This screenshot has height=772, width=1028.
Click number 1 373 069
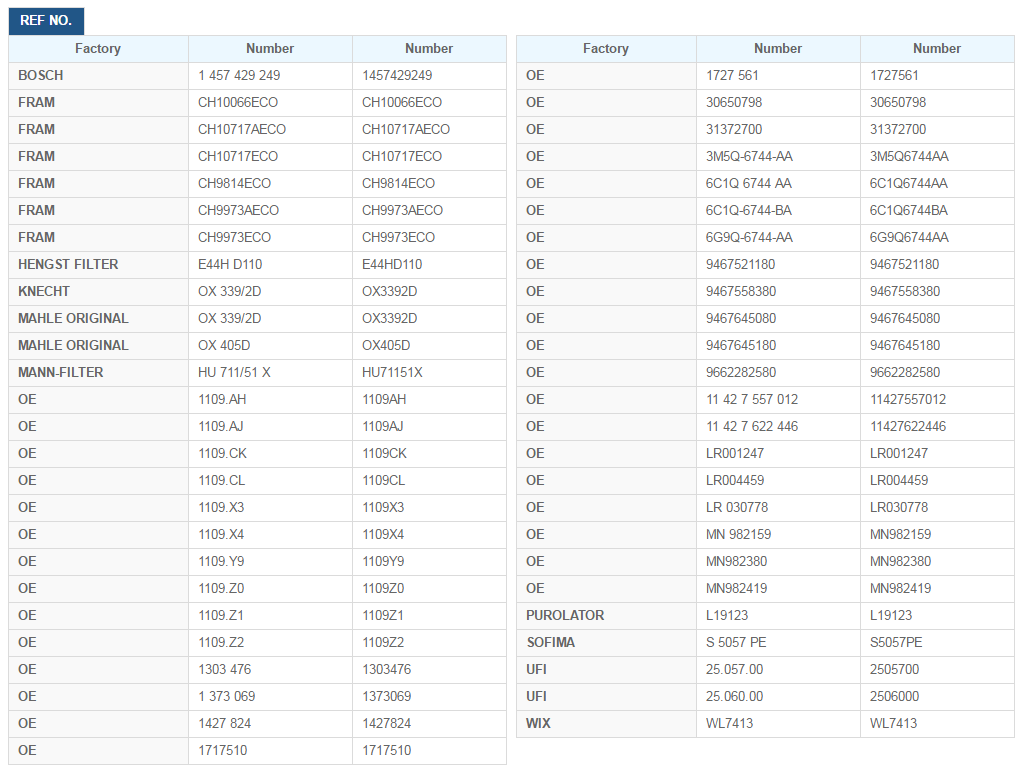pyautogui.click(x=227, y=696)
